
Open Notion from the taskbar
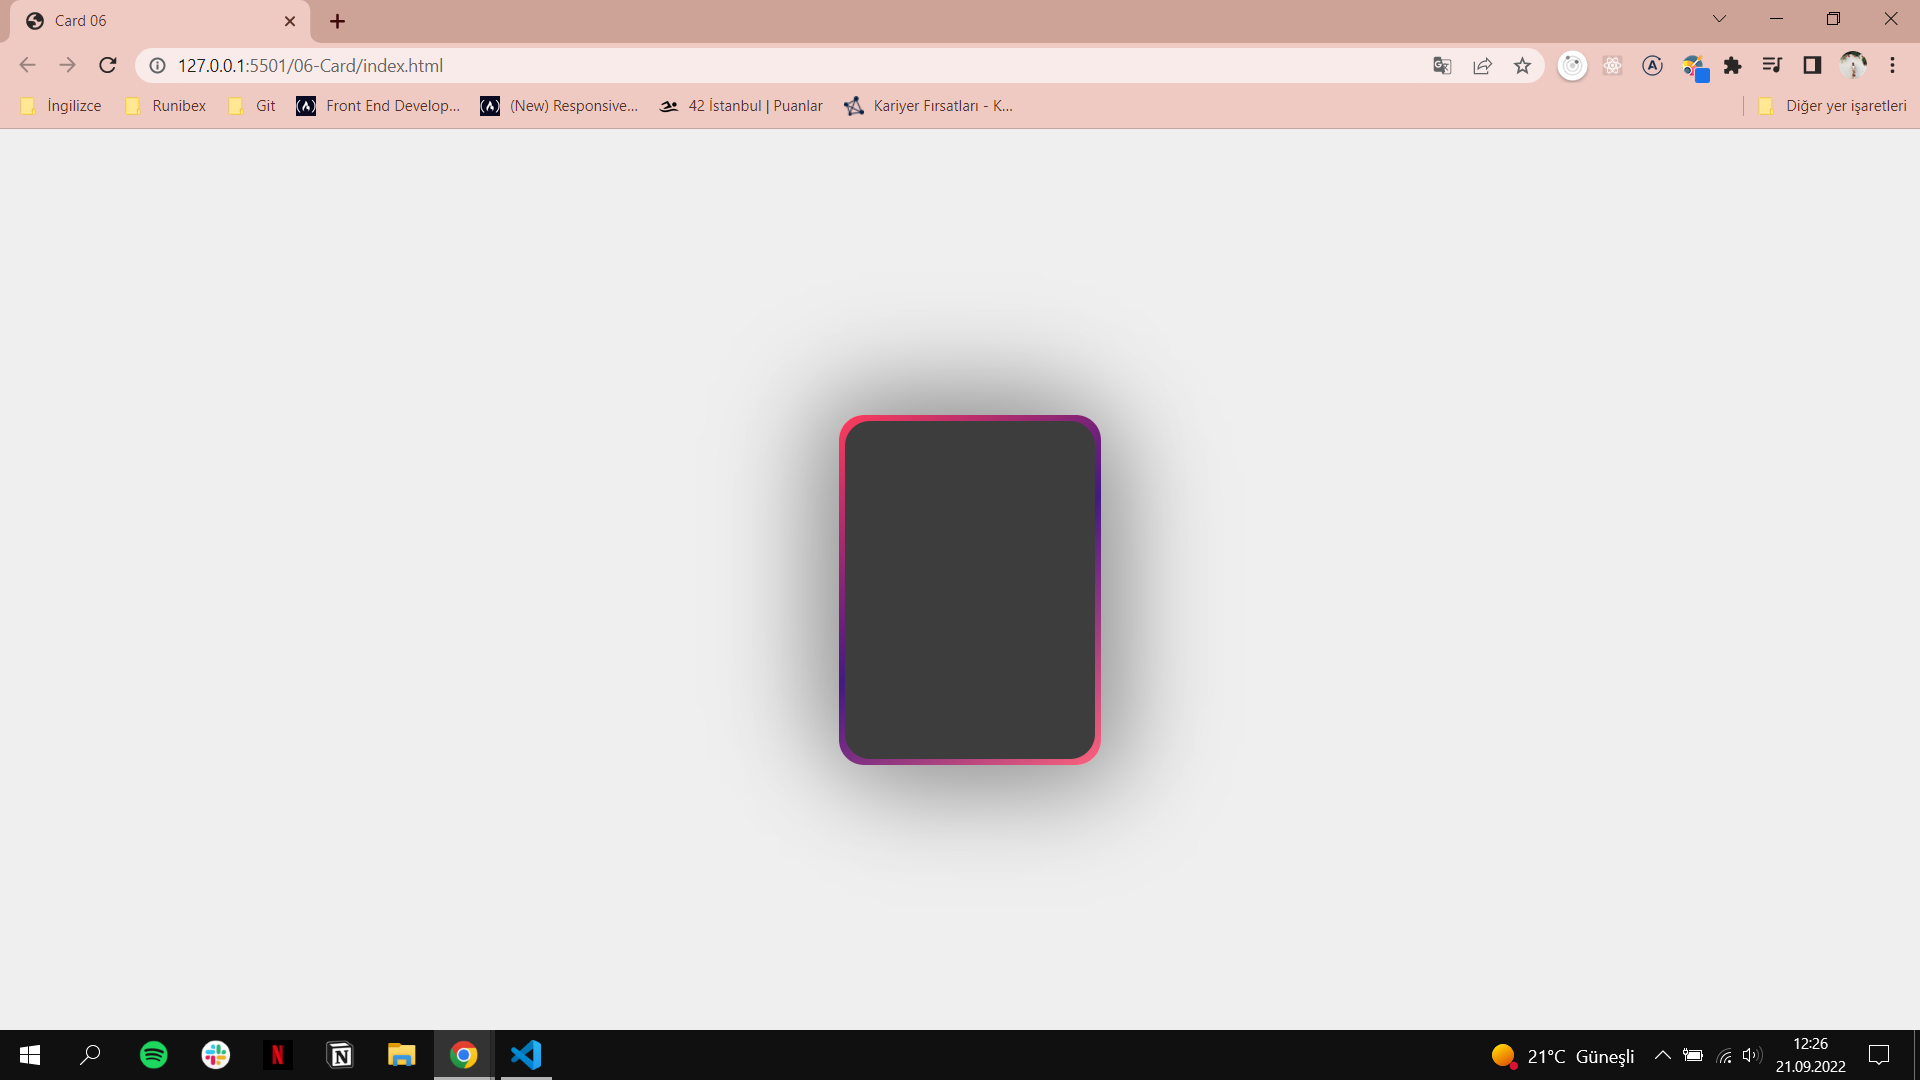point(339,1054)
